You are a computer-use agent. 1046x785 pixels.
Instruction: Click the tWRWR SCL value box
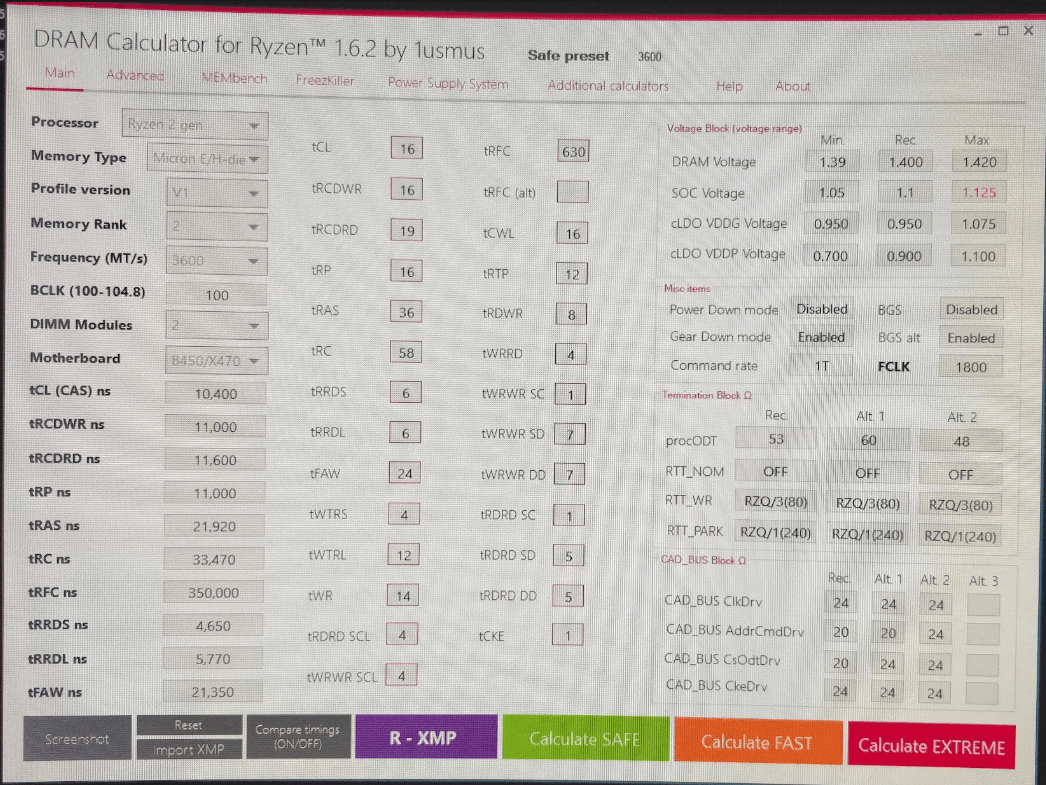[x=402, y=676]
